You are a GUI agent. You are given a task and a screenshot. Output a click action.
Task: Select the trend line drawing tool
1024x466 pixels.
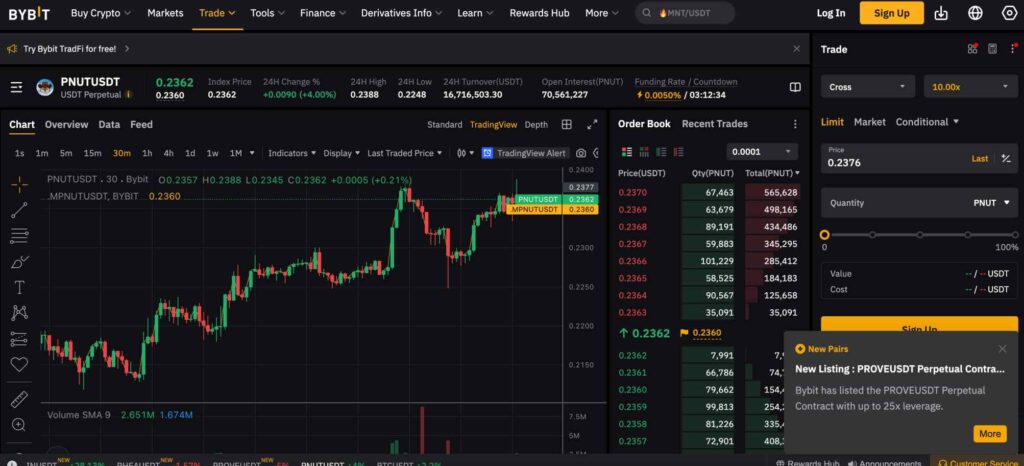point(20,210)
